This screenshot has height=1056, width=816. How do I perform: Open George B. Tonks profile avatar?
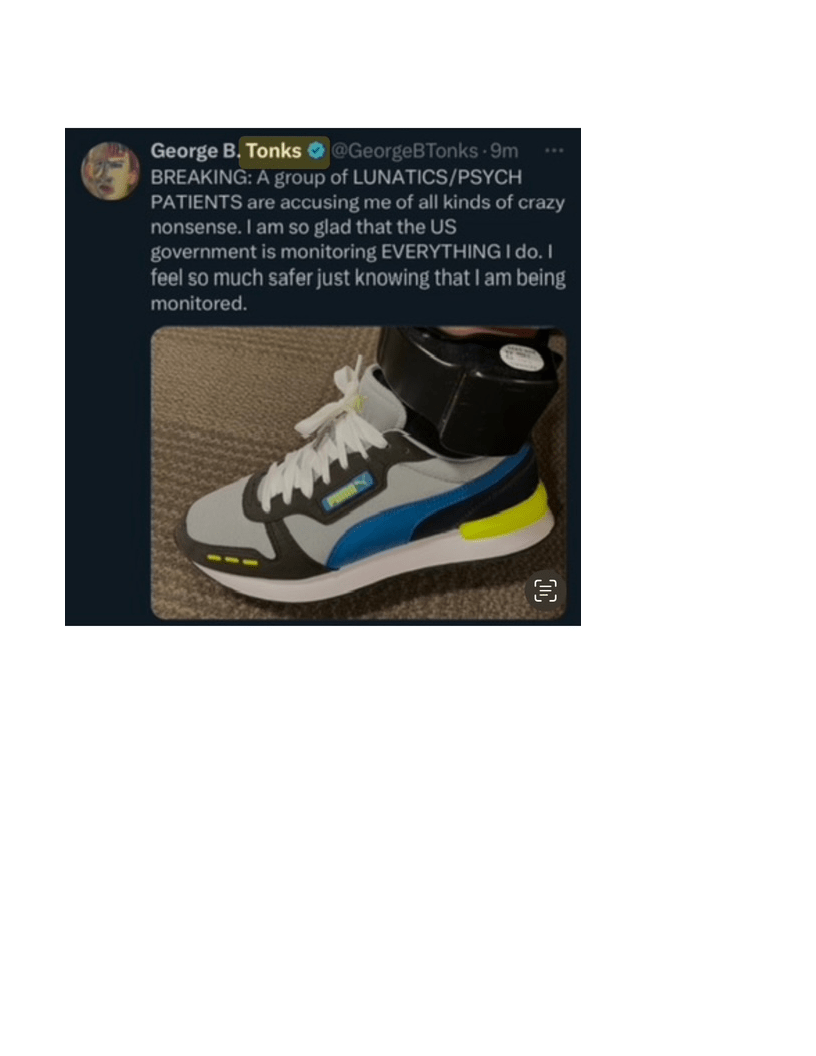[x=110, y=170]
